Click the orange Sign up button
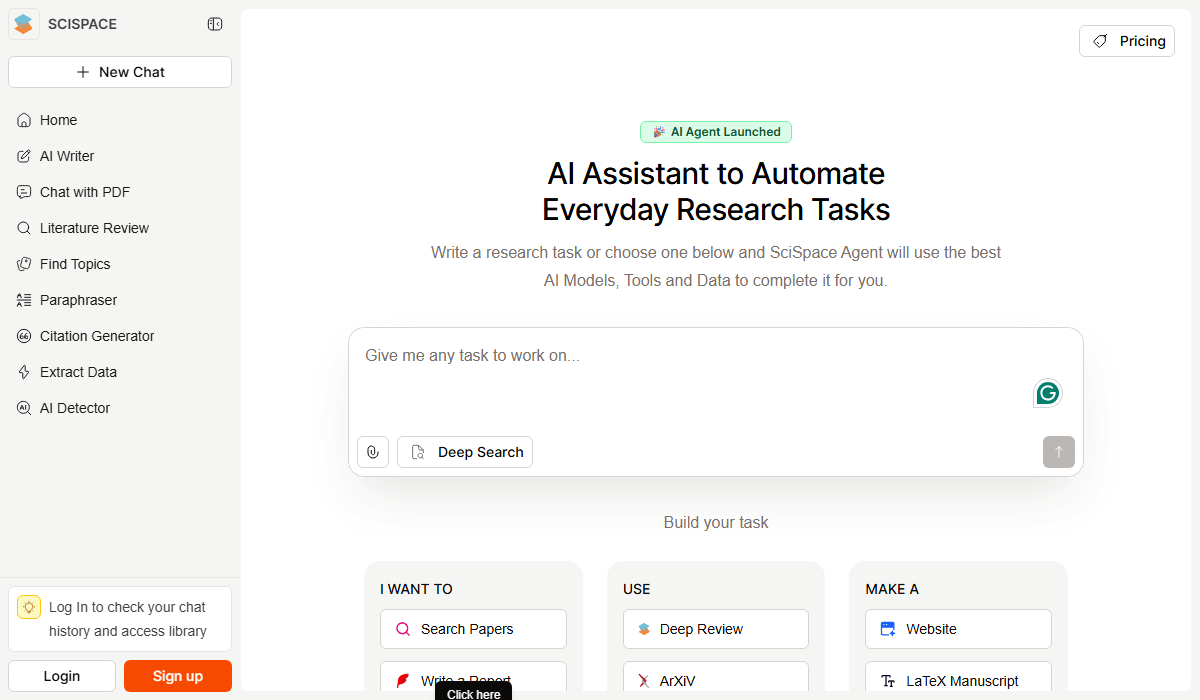The image size is (1200, 700). click(x=178, y=676)
